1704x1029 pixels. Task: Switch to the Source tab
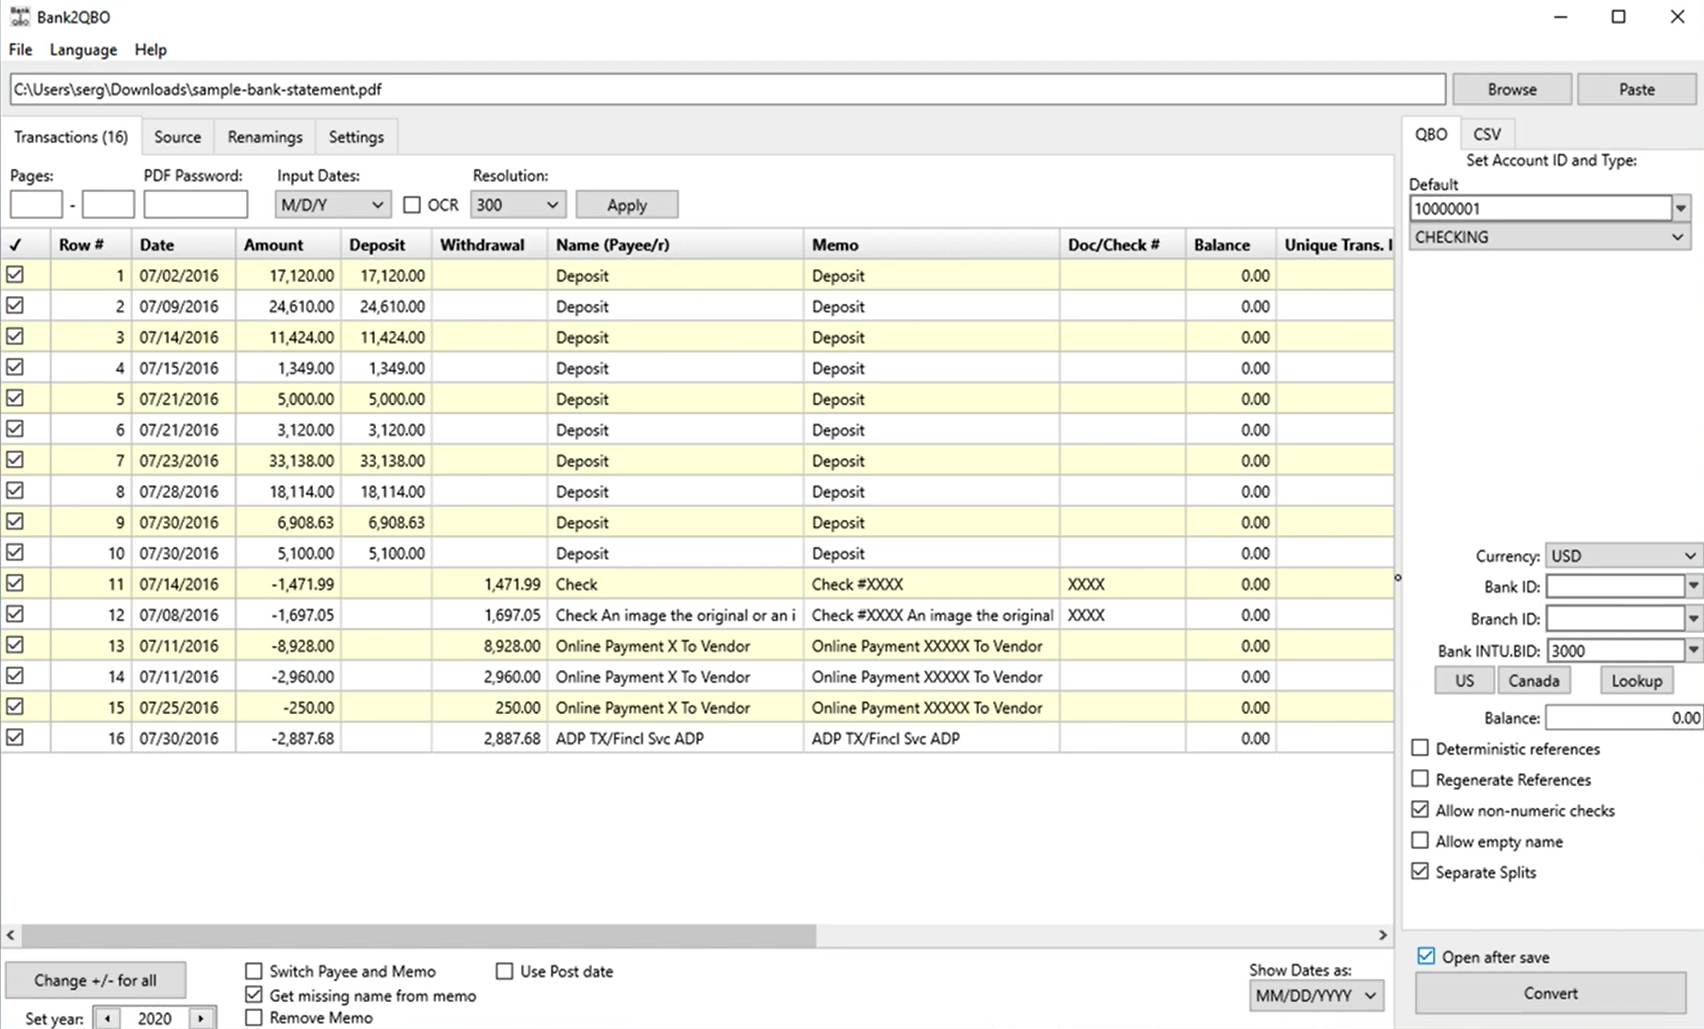coord(177,137)
